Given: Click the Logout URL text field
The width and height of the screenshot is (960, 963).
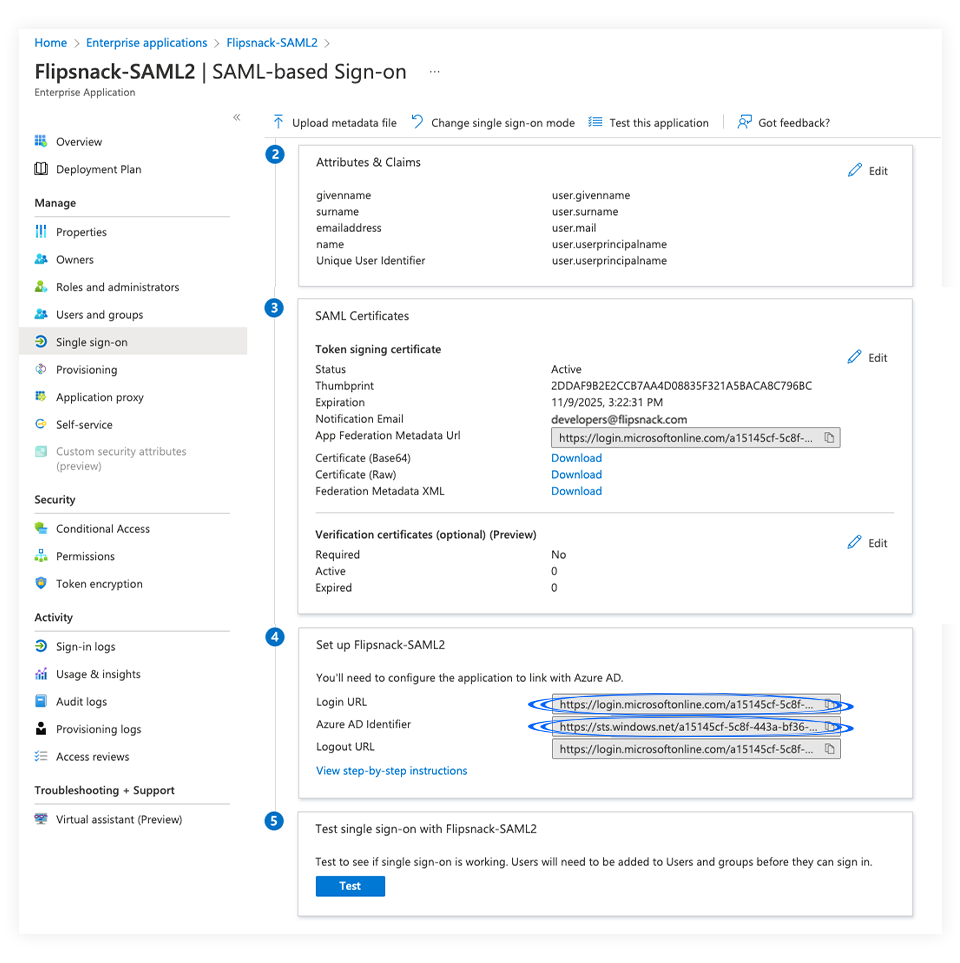Looking at the screenshot, I should (x=696, y=749).
